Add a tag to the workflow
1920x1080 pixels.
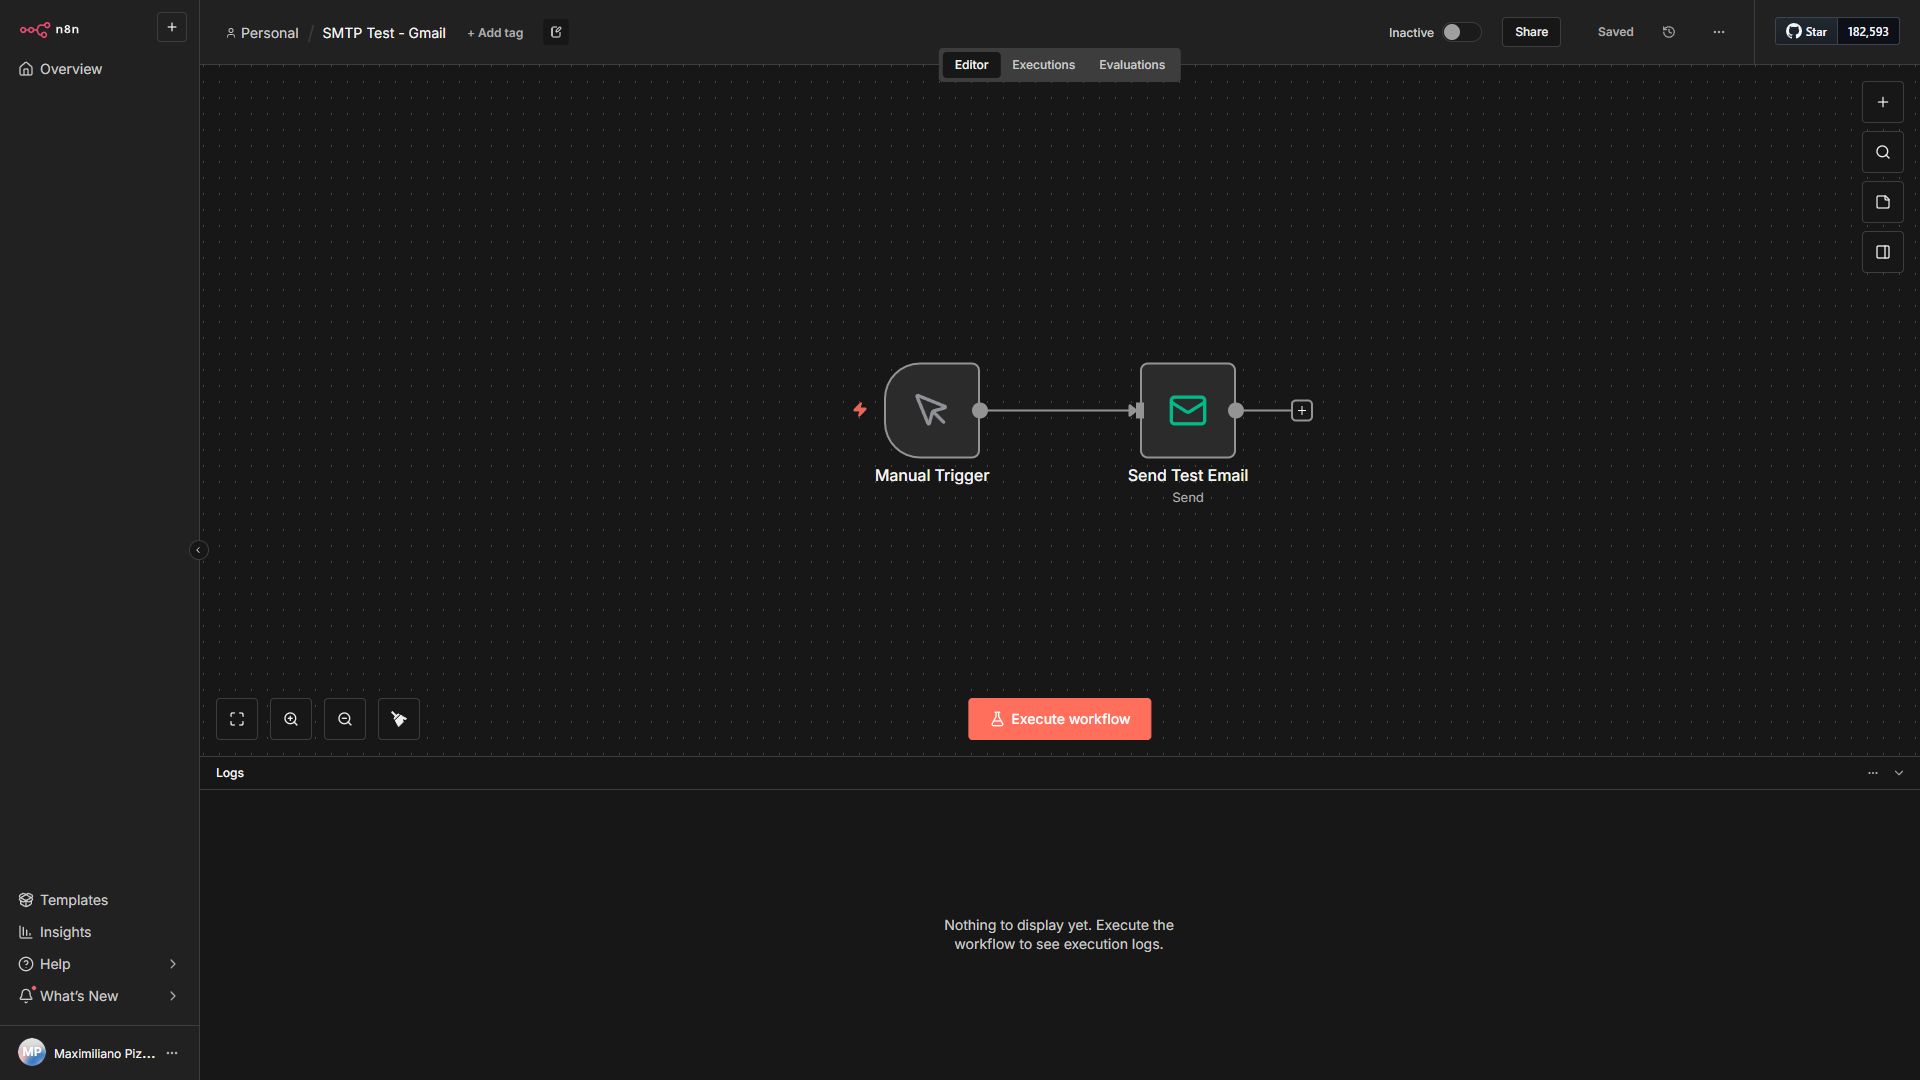pos(495,32)
